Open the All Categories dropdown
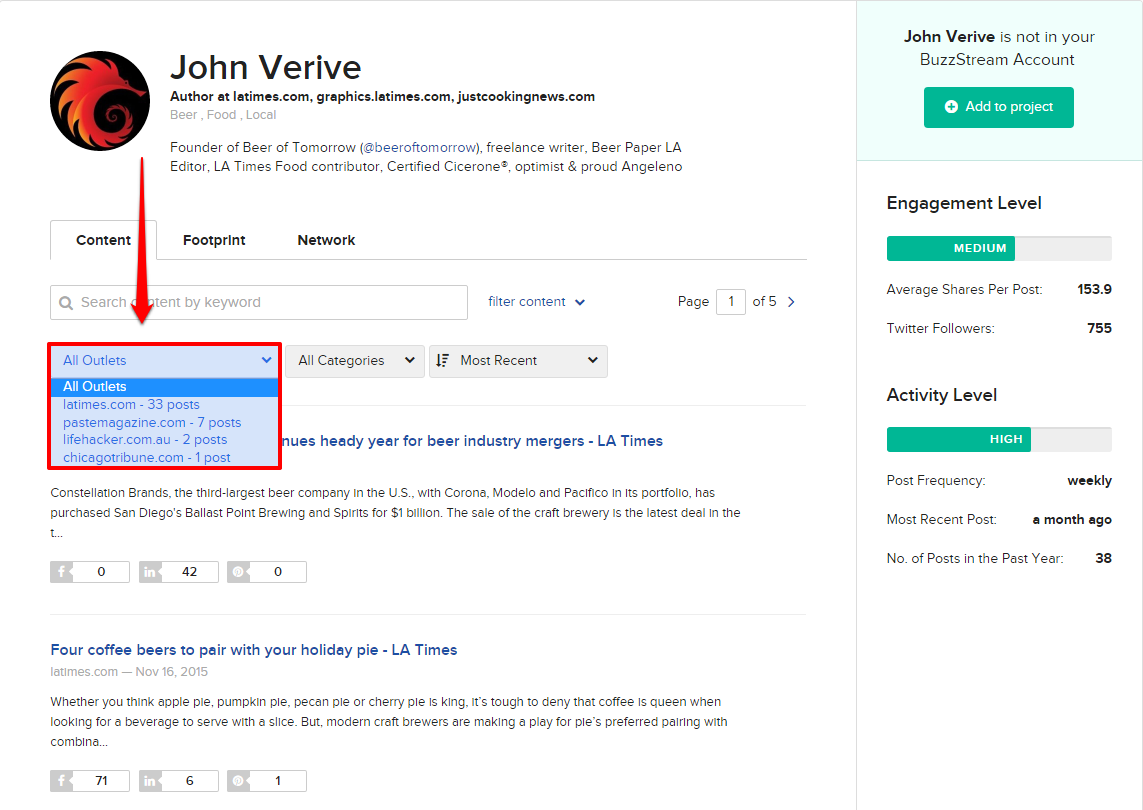The width and height of the screenshot is (1143, 810). tap(355, 361)
